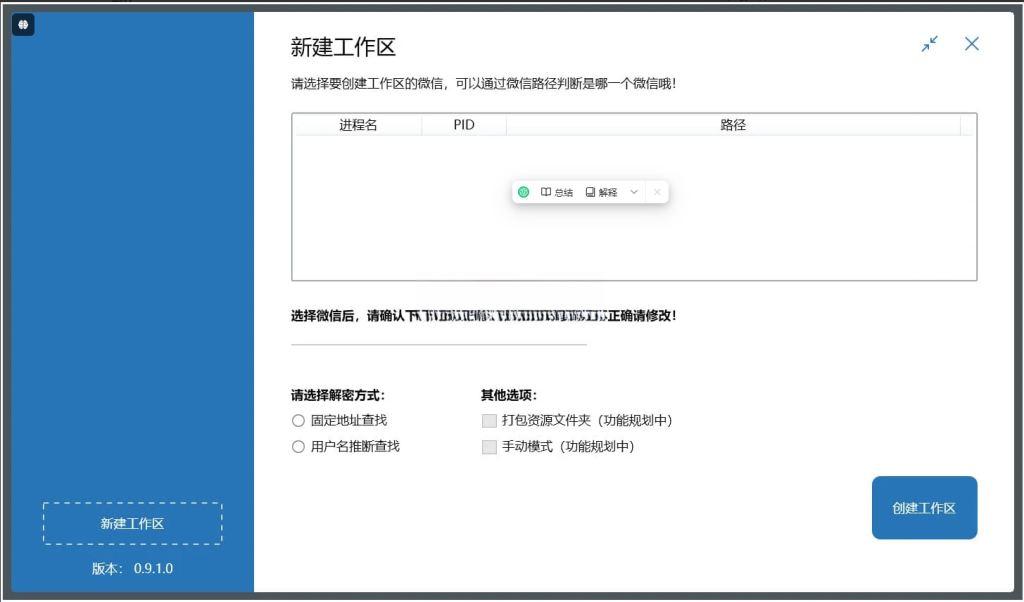Viewport: 1024px width, 602px height.
Task: Shrink the window using the collapse arrows icon
Action: [930, 44]
